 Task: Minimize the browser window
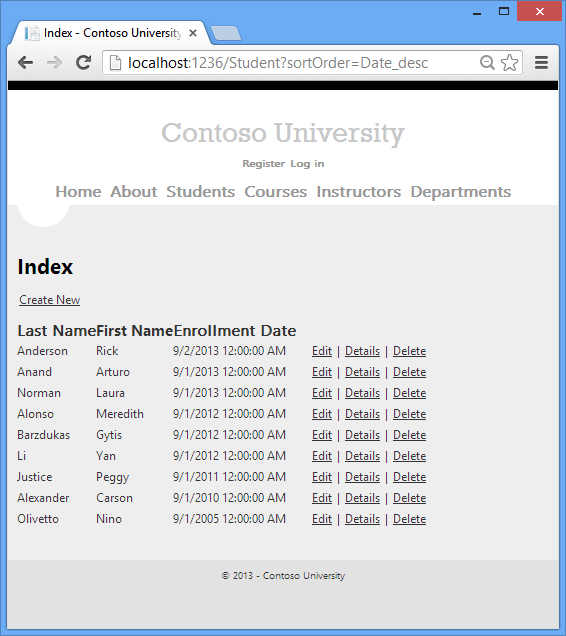(x=477, y=13)
